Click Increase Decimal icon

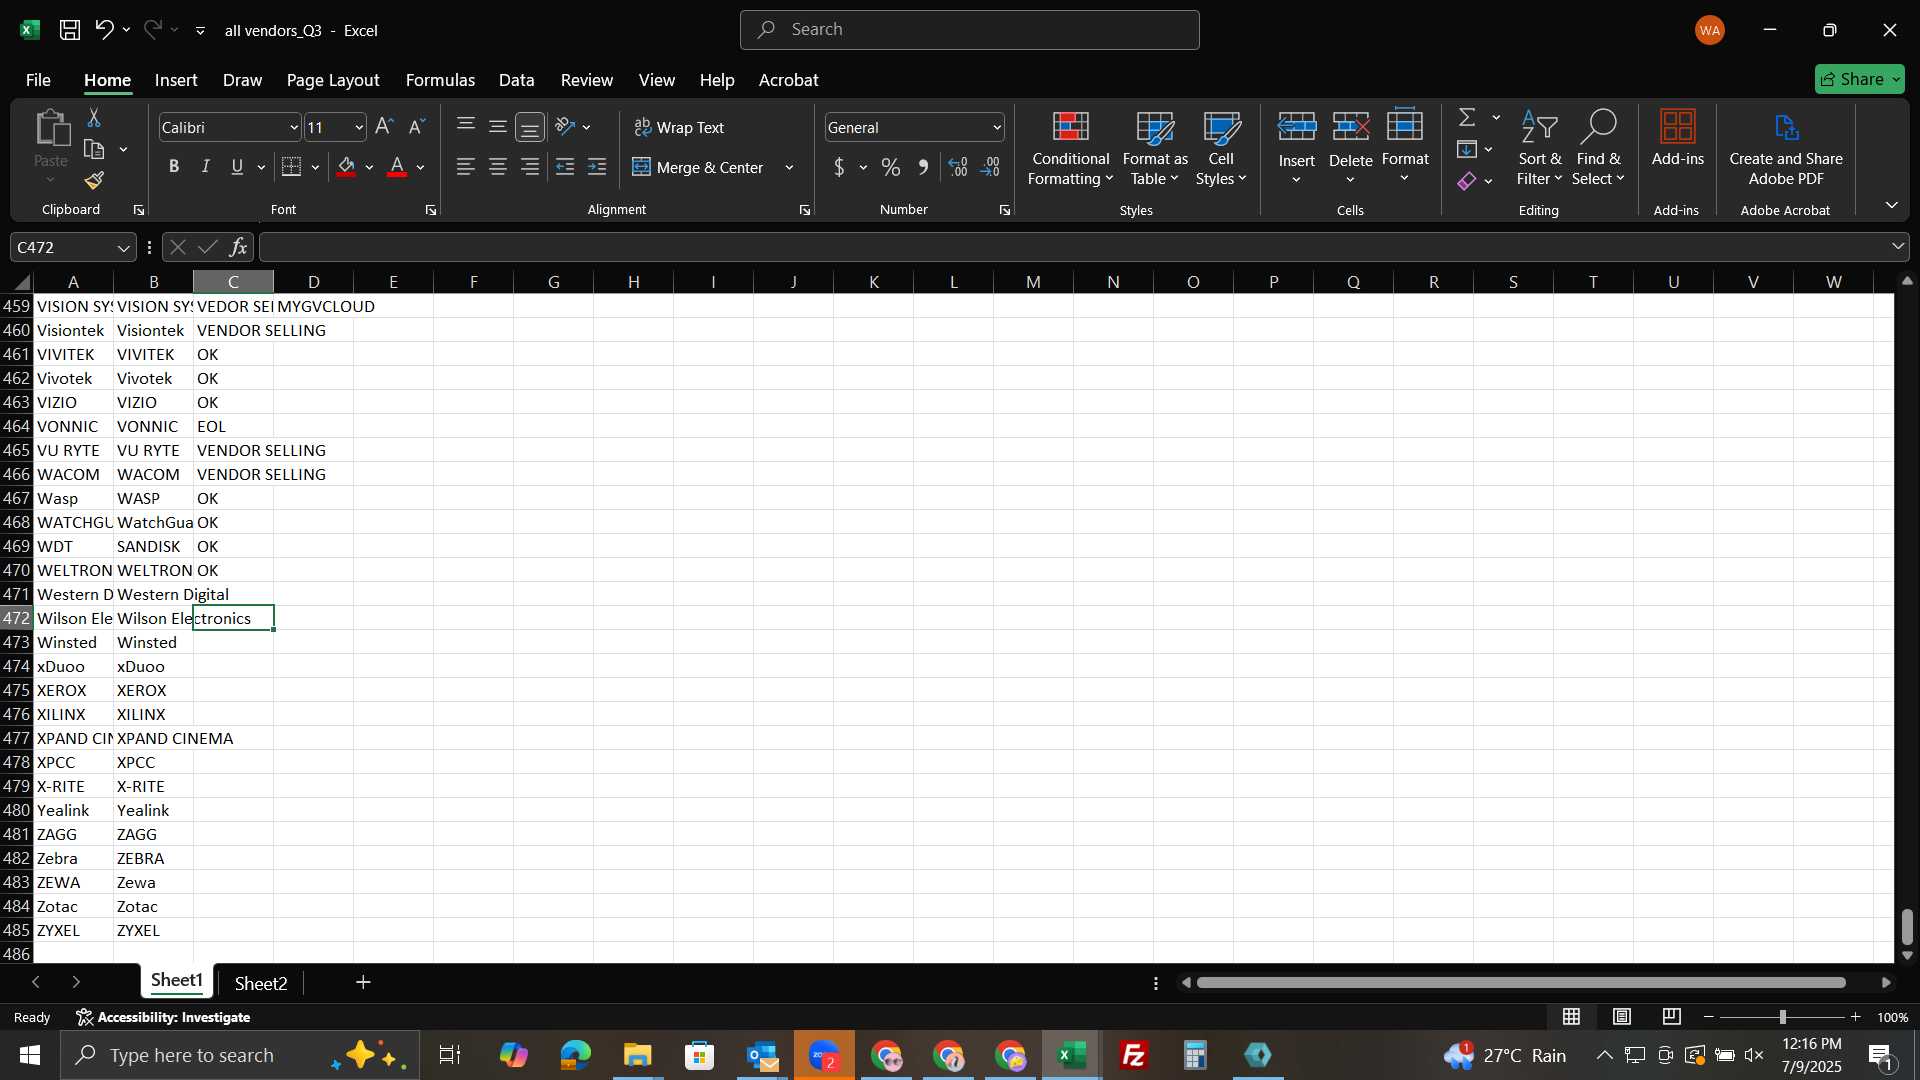[x=958, y=167]
